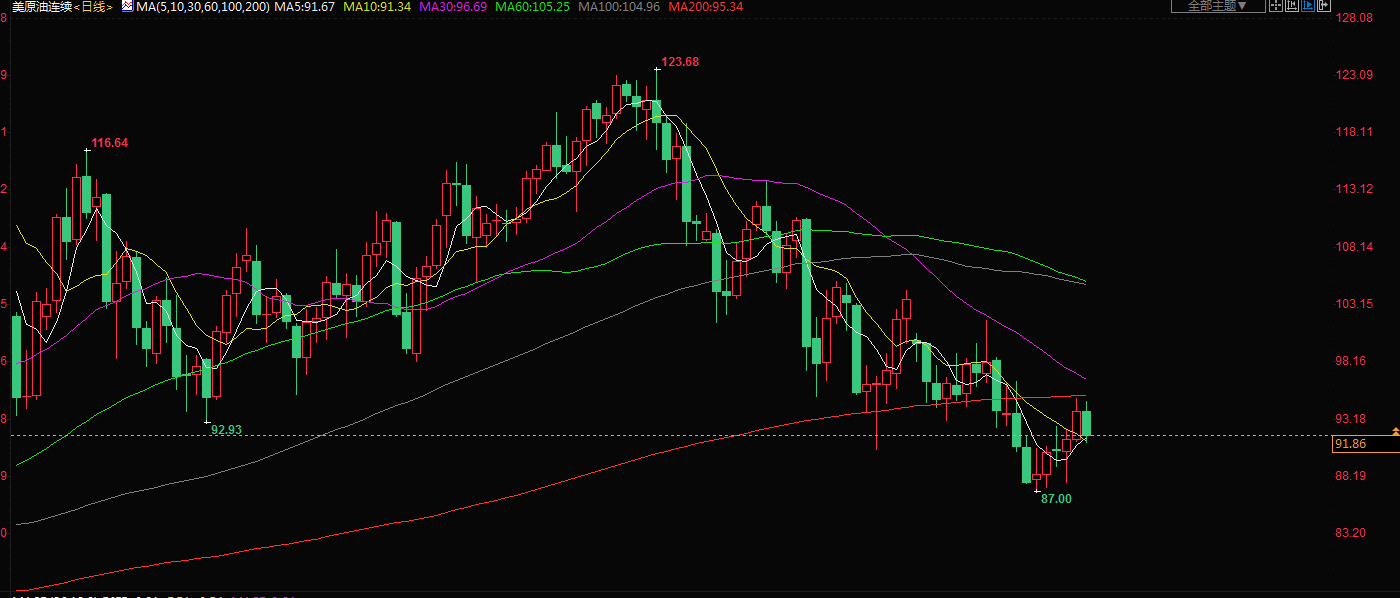Click the 116.64 high price label
The width and height of the screenshot is (1400, 598).
109,143
